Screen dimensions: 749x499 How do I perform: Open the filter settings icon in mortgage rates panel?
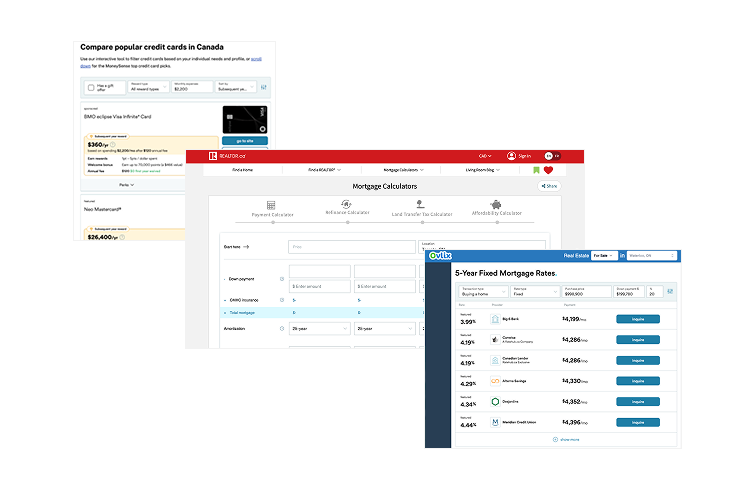point(670,291)
